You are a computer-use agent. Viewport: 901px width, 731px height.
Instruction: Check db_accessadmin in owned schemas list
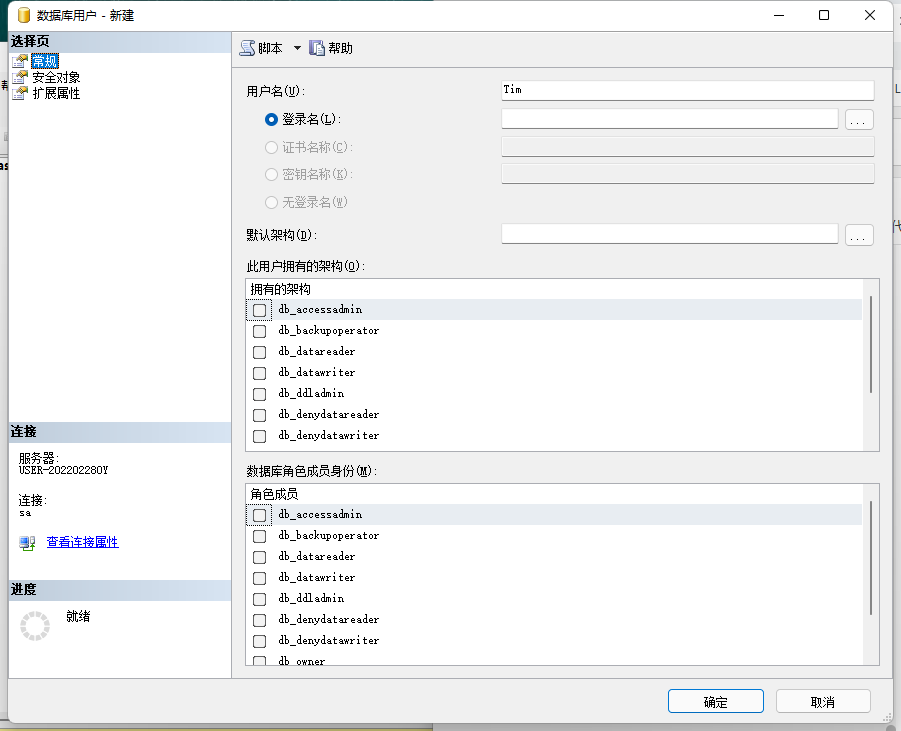click(x=260, y=310)
